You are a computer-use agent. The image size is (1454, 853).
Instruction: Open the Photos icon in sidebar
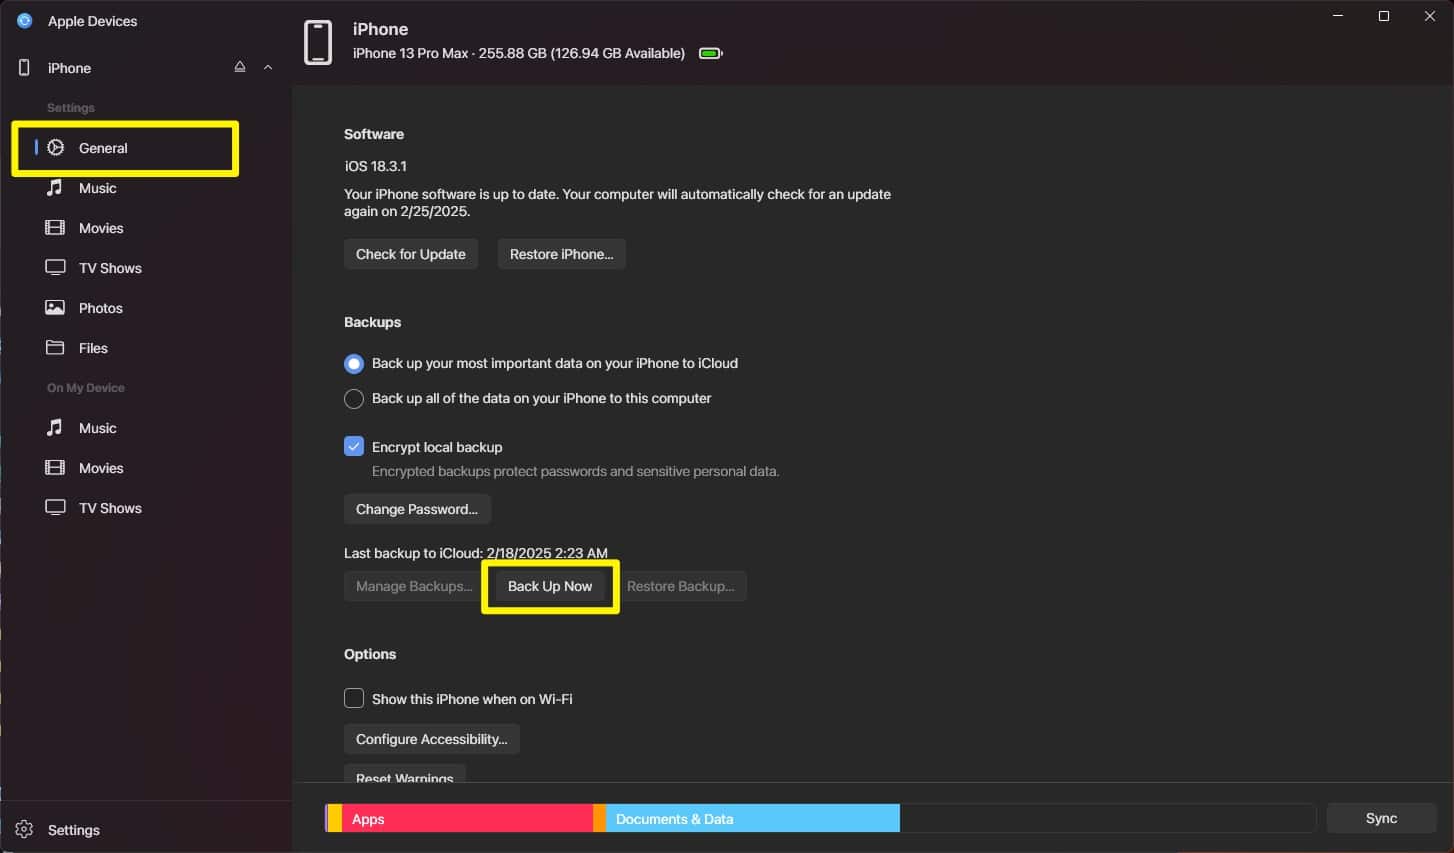[55, 308]
